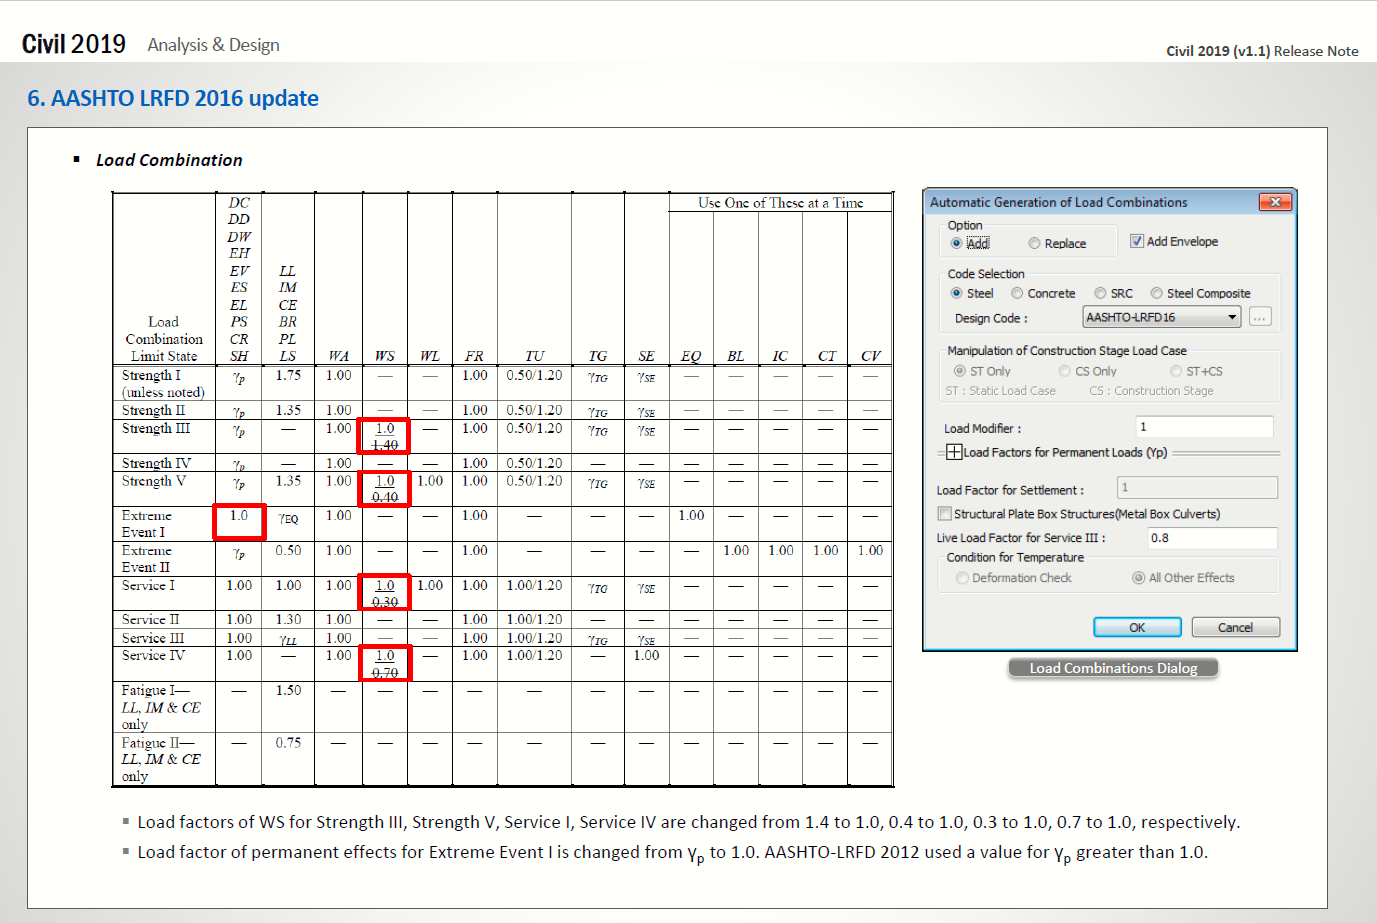Image resolution: width=1377 pixels, height=923 pixels.
Task: Select the Replace option radio button
Action: point(1034,243)
